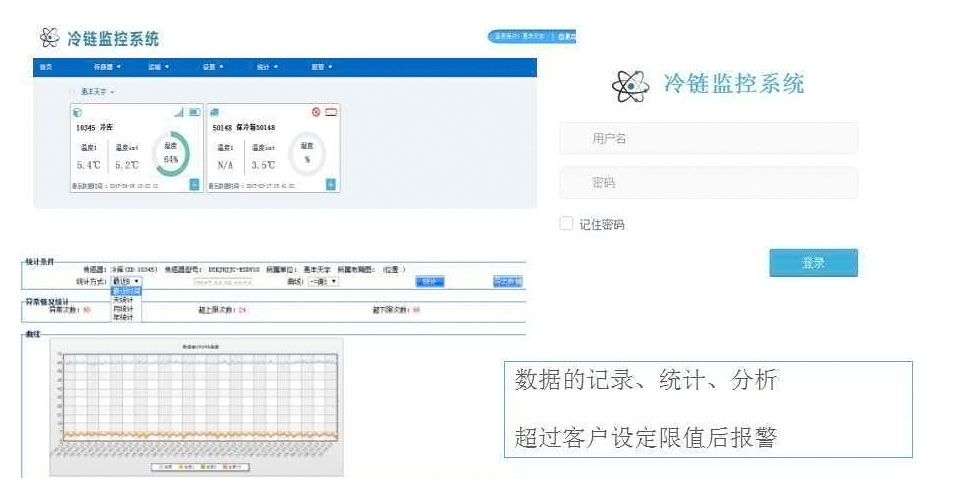Focus the 密码 password field

(708, 183)
